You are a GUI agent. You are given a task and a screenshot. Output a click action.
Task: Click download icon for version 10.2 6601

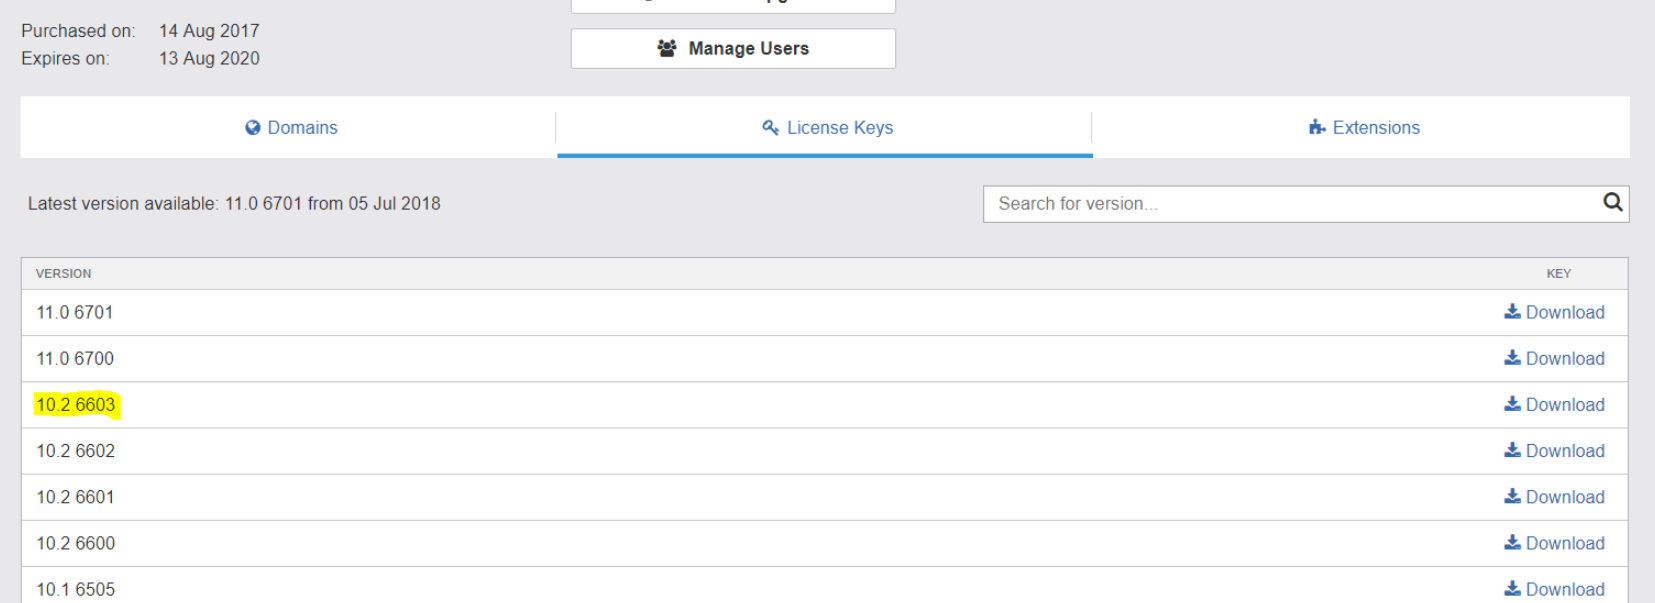click(1512, 497)
